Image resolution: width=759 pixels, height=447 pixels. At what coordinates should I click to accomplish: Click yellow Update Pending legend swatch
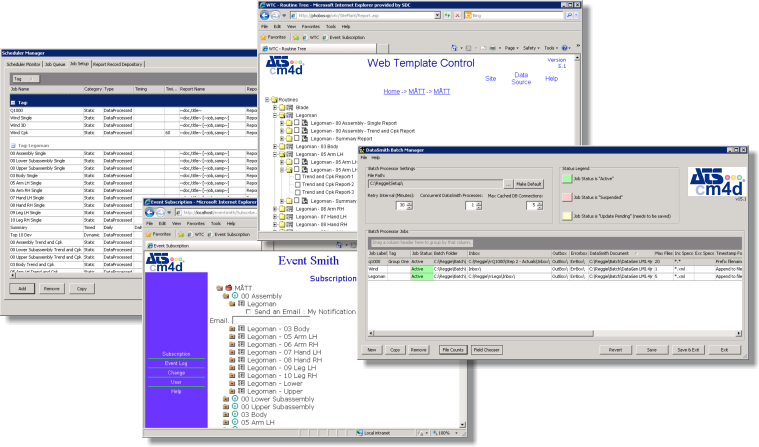tap(567, 216)
